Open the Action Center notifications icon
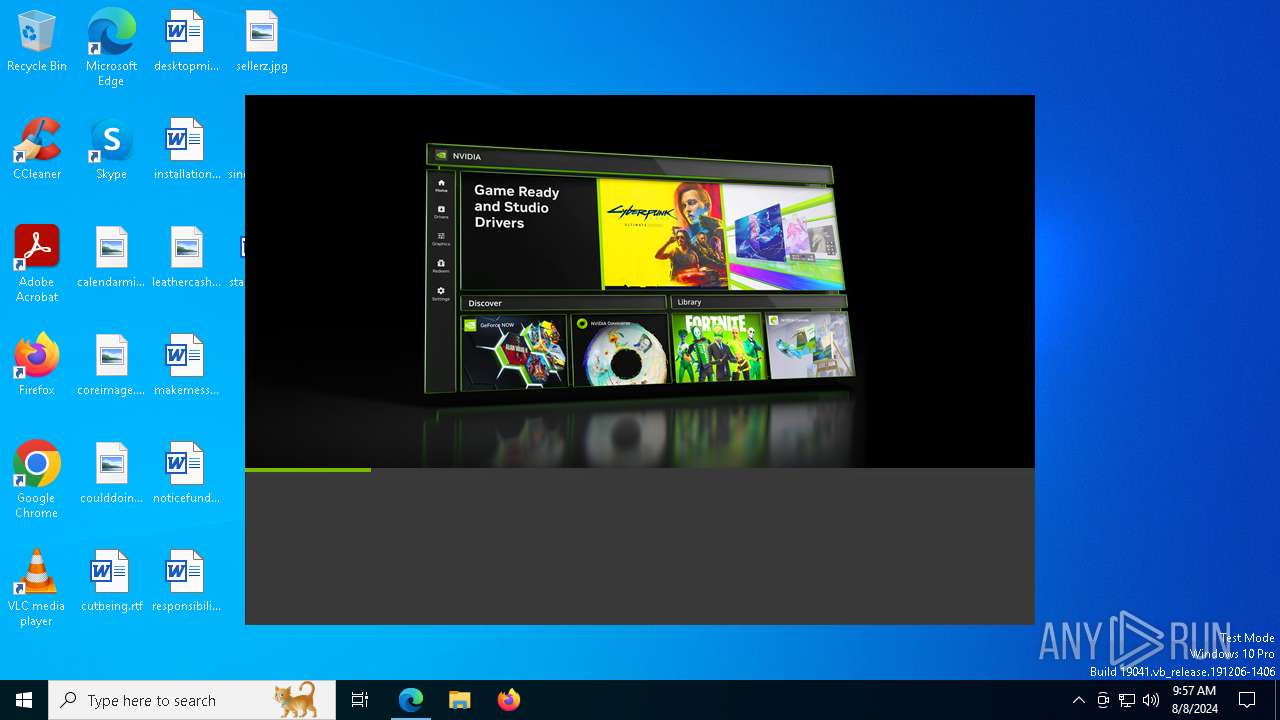 [1247, 700]
